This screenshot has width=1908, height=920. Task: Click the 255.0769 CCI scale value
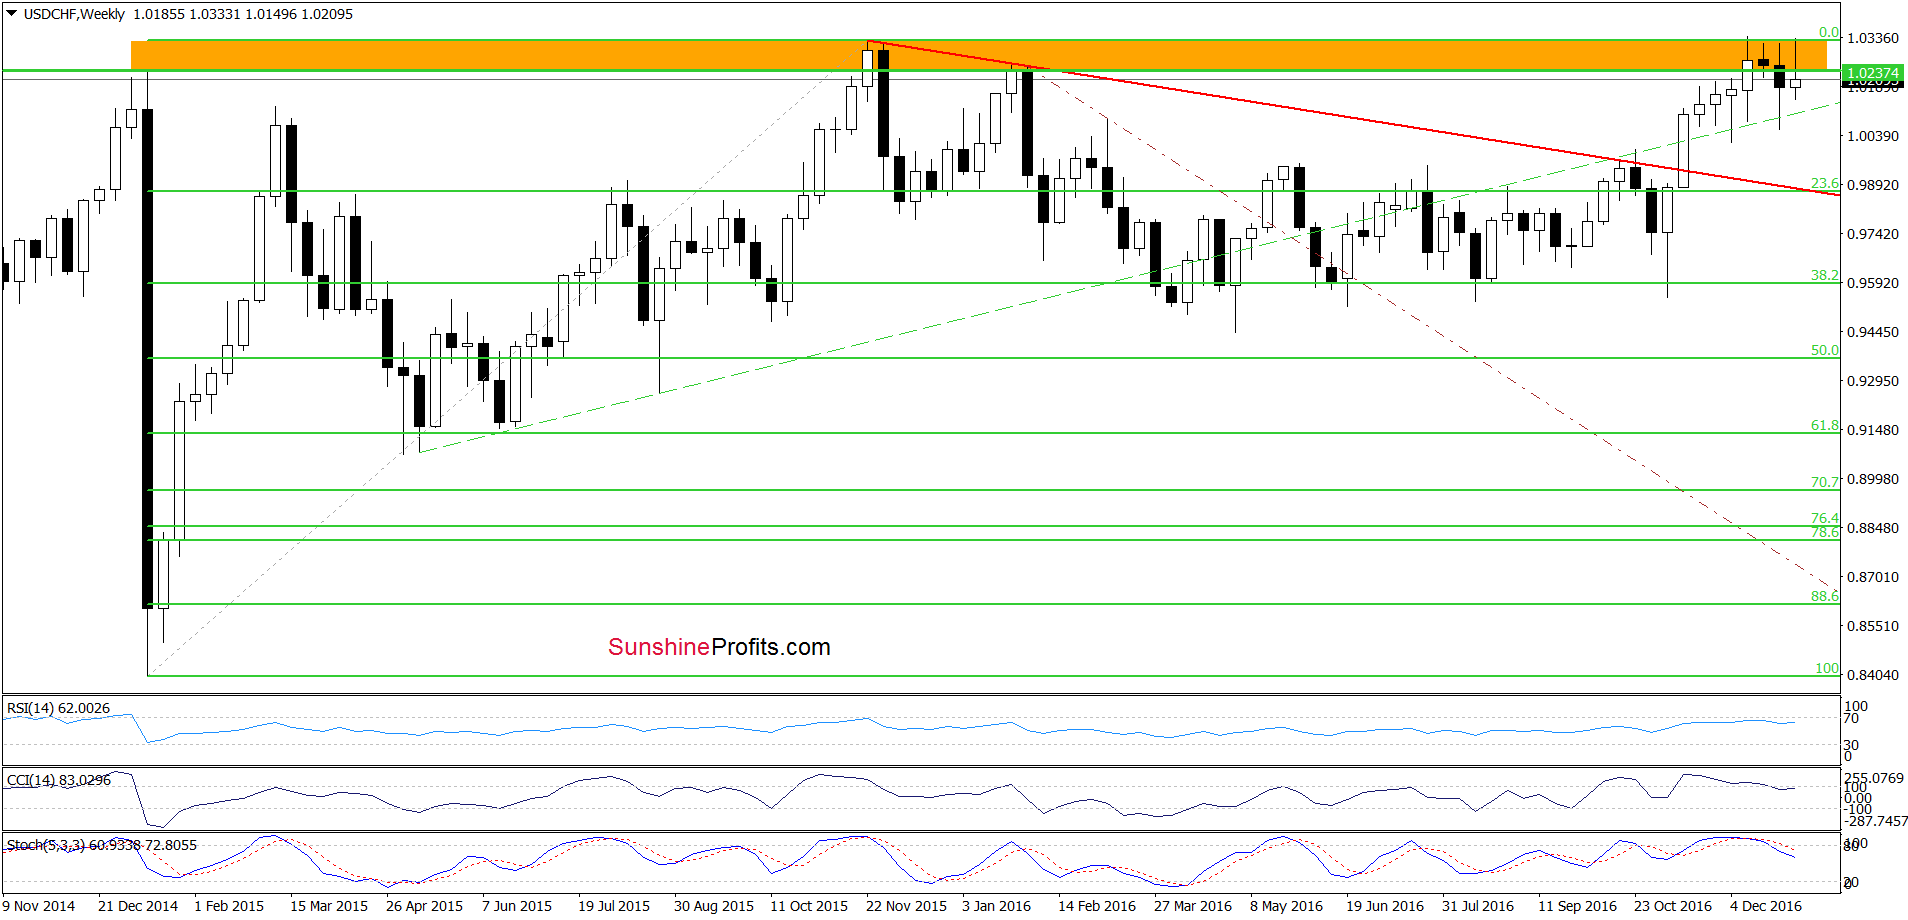coord(1874,778)
